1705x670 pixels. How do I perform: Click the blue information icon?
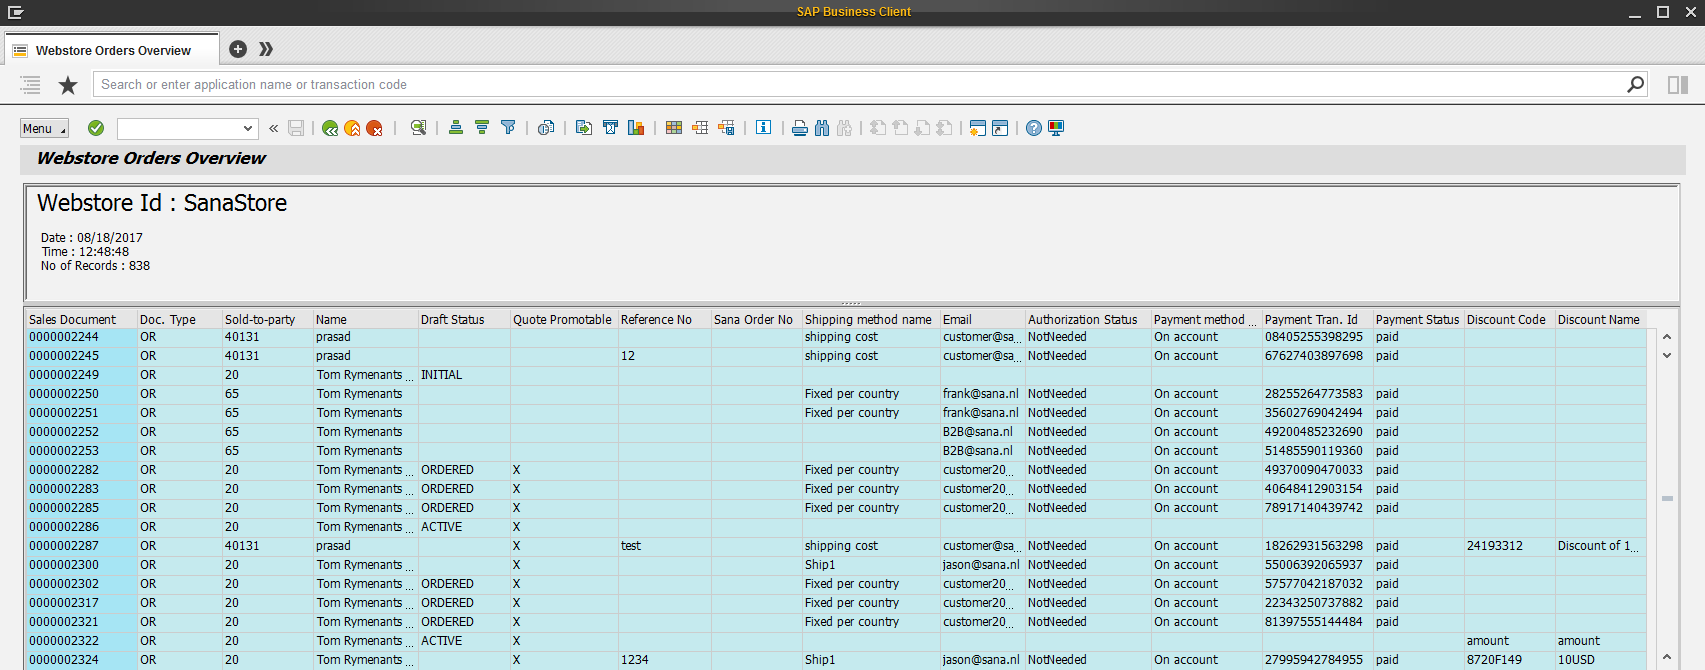(764, 128)
